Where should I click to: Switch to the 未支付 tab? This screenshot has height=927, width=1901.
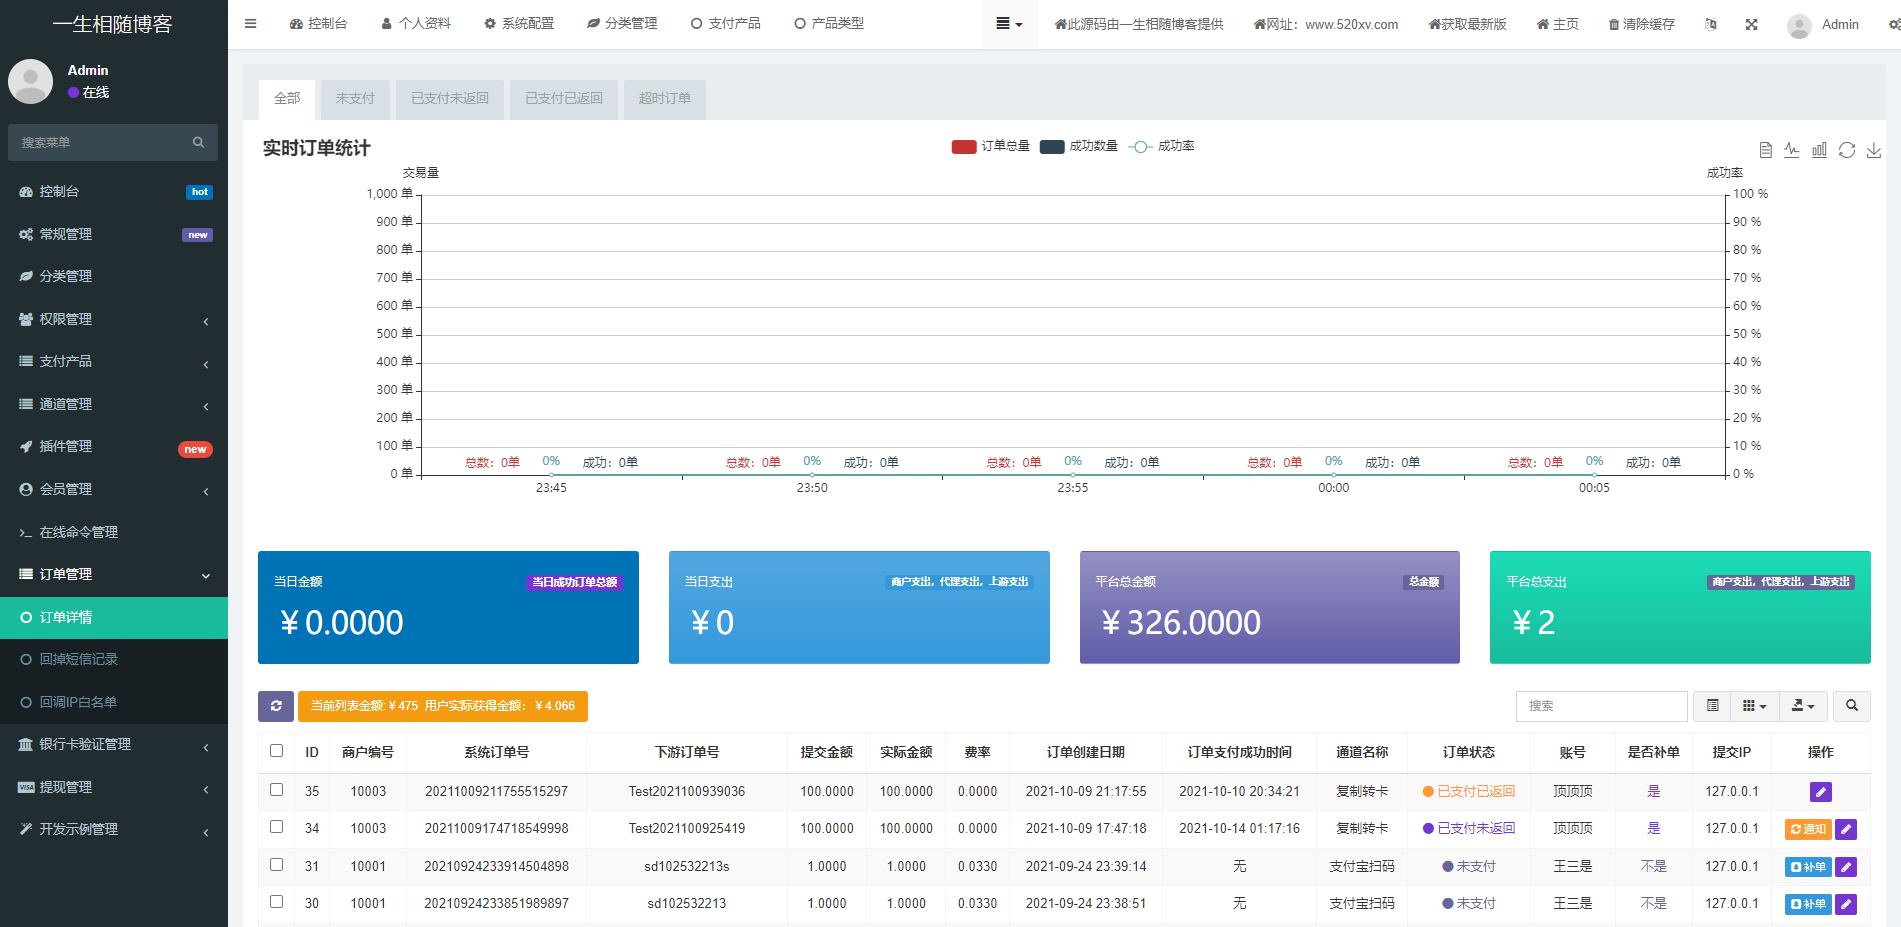point(356,99)
